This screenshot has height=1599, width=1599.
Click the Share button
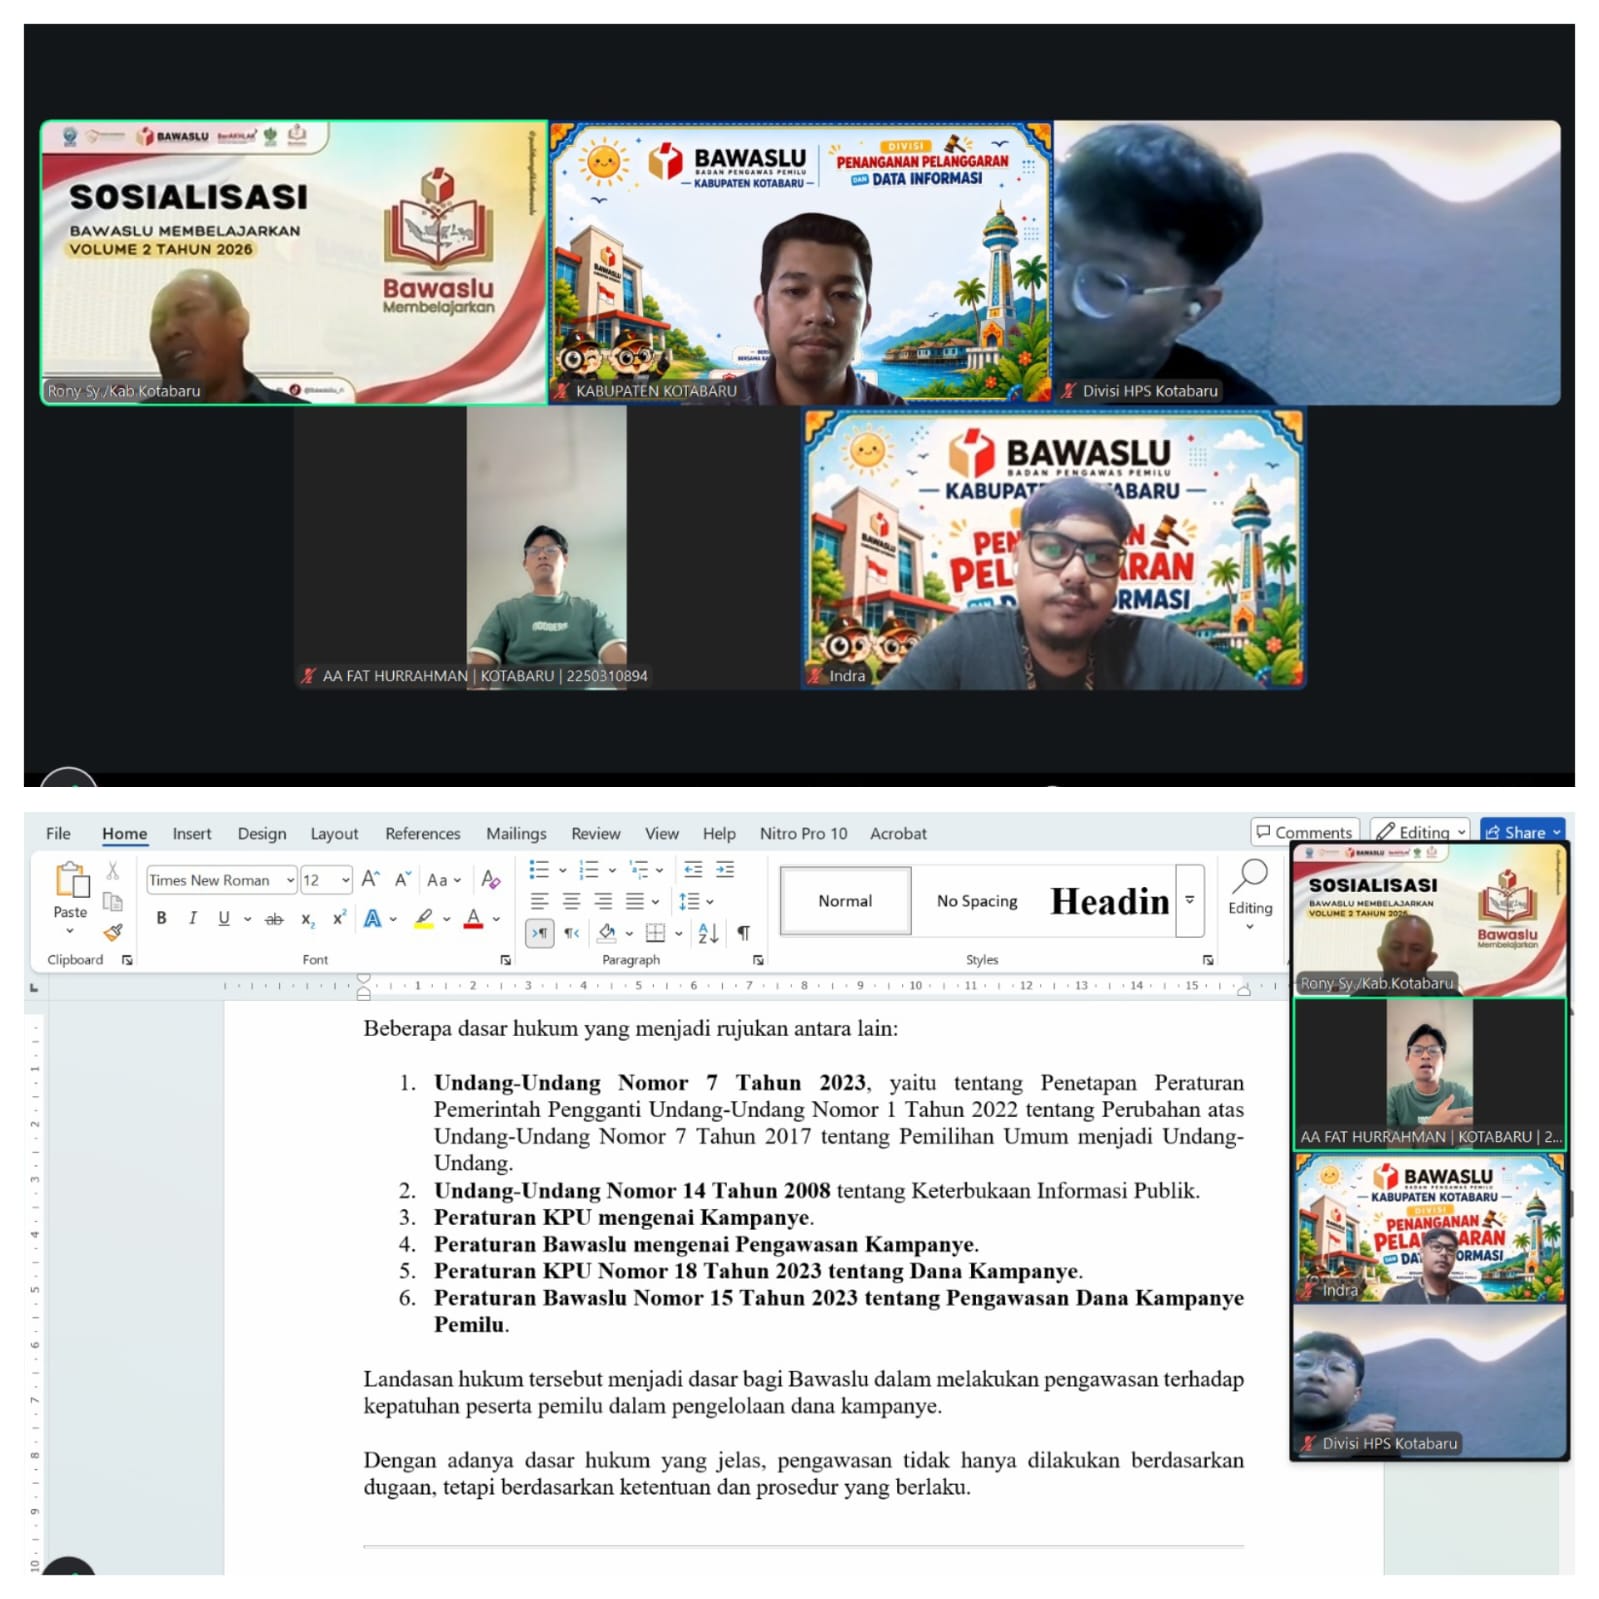tap(1522, 832)
